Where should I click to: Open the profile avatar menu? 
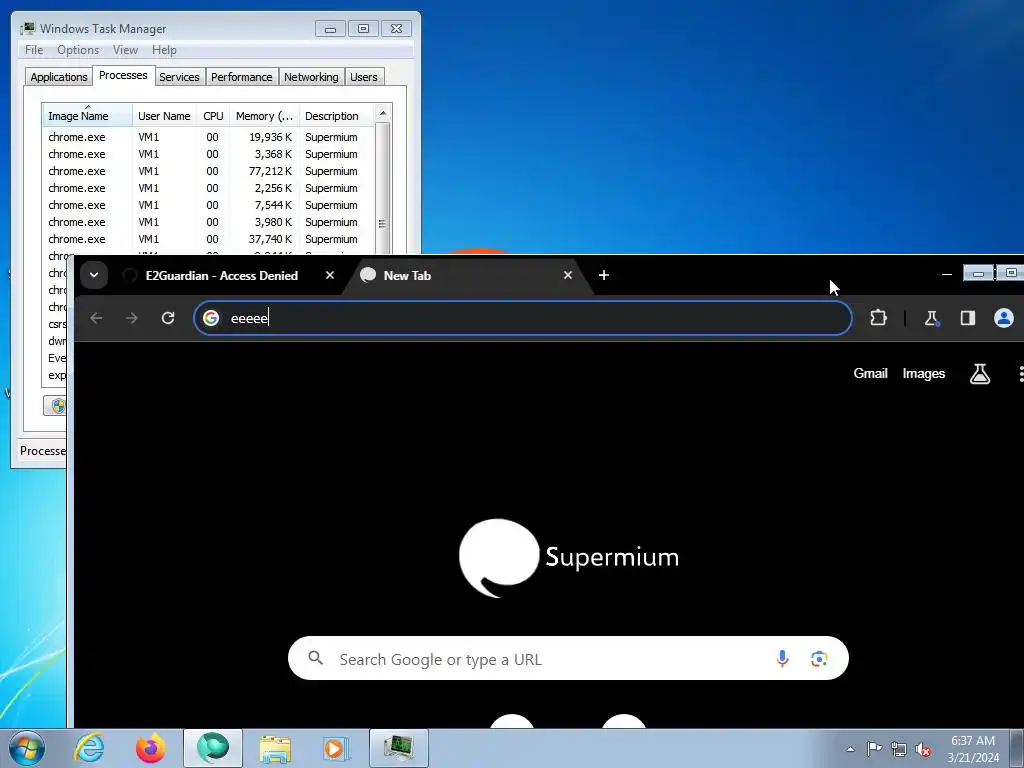pyautogui.click(x=1003, y=318)
